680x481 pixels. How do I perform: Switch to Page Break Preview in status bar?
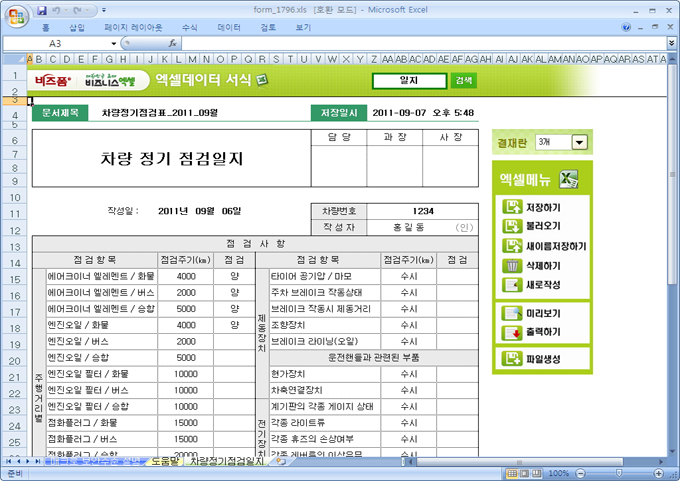(537, 473)
